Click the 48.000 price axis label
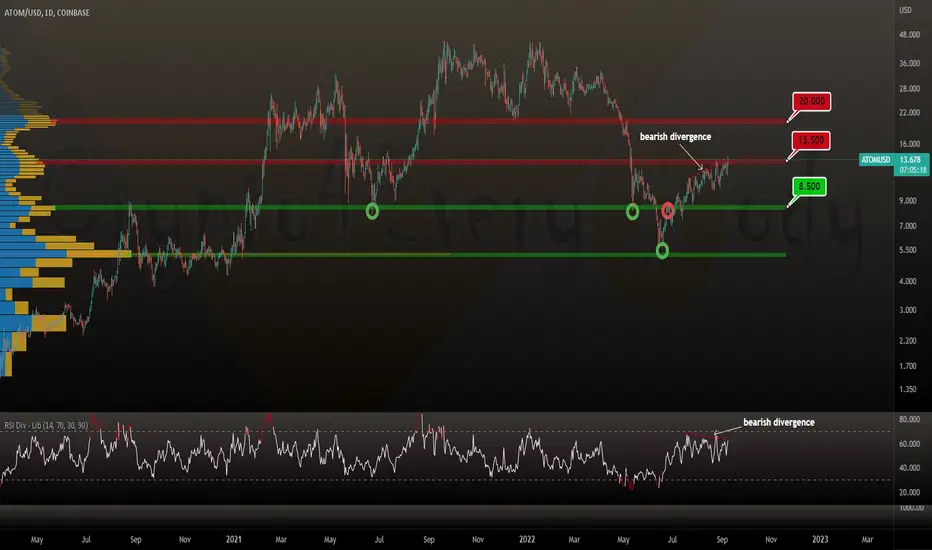This screenshot has width=932, height=550. 909,35
